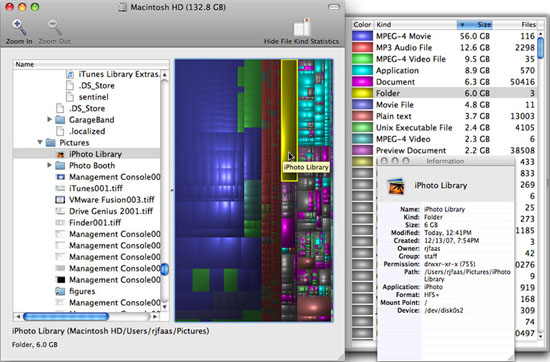
Task: Expand the GarageBand folder
Action: point(49,120)
